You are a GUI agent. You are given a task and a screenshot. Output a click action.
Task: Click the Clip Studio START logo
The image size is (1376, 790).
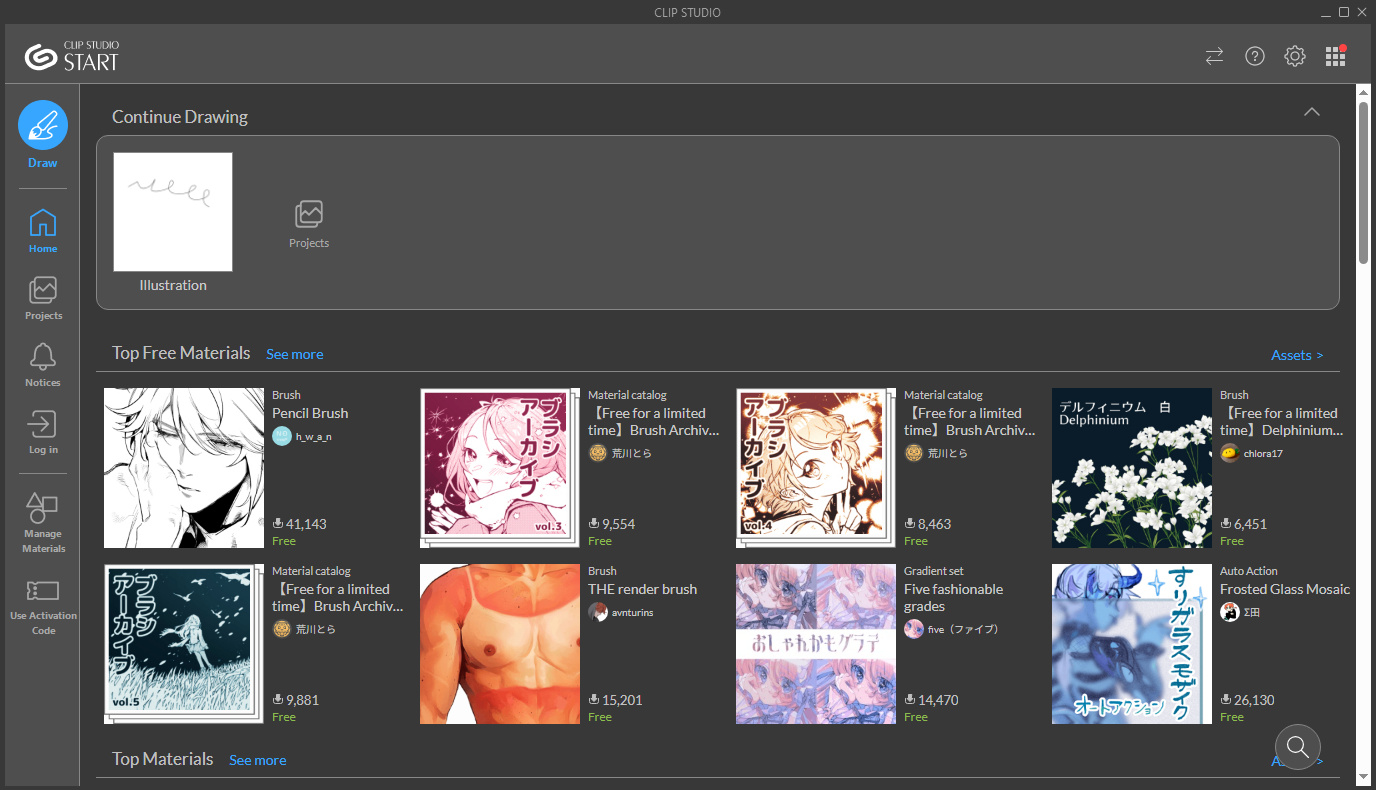72,56
